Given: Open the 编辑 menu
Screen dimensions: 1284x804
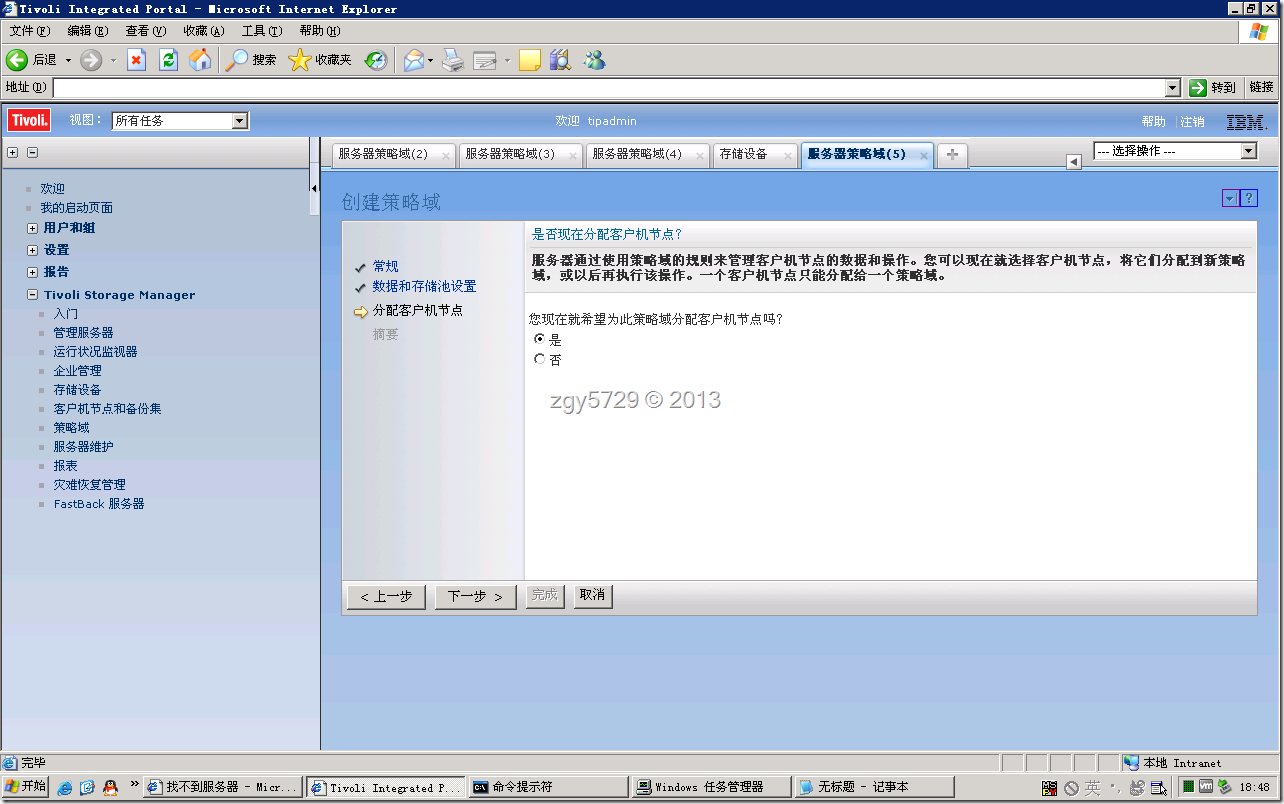Looking at the screenshot, I should [x=87, y=31].
